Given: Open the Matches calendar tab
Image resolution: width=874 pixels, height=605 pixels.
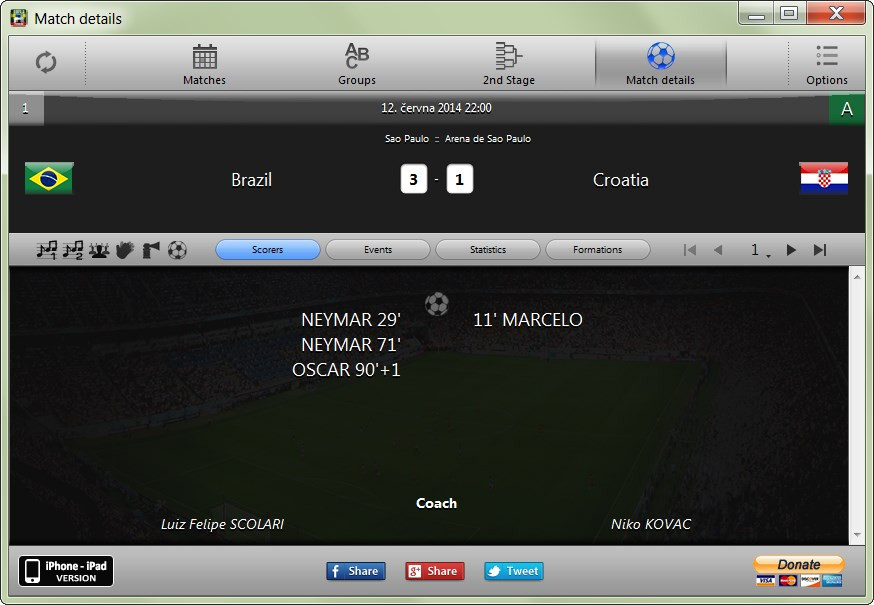Looking at the screenshot, I should point(205,64).
